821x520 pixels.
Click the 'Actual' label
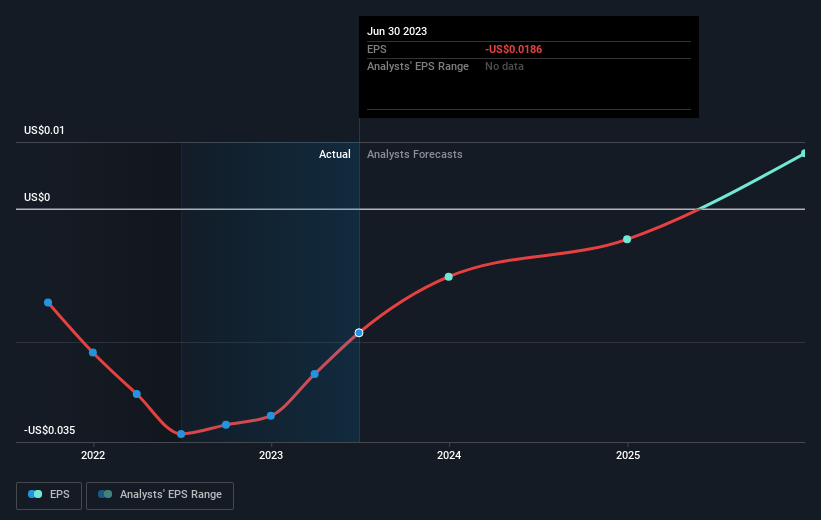[x=335, y=154]
